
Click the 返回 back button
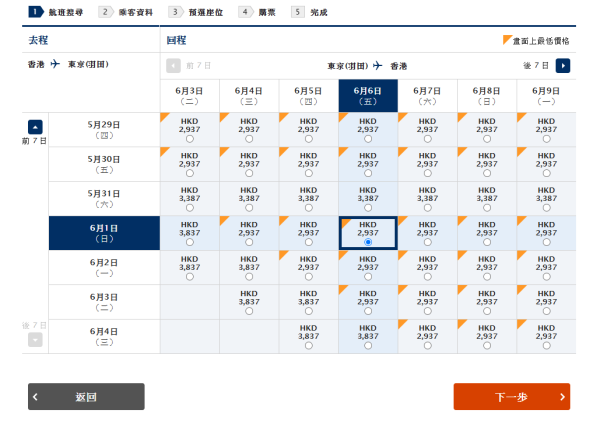(86, 397)
